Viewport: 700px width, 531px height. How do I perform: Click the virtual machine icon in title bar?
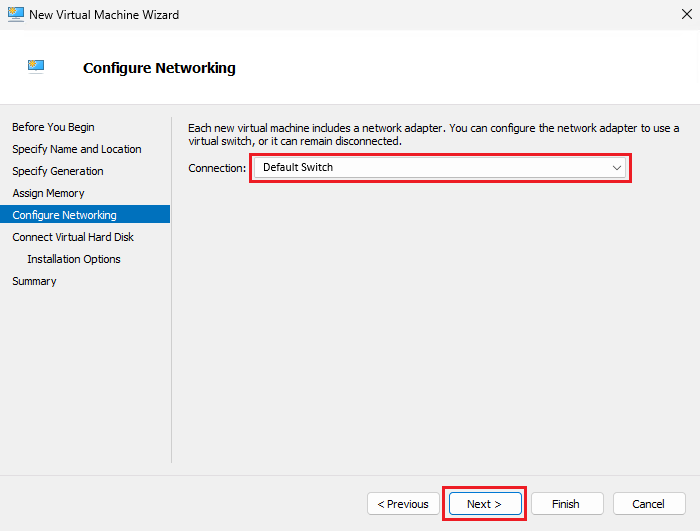pos(14,15)
